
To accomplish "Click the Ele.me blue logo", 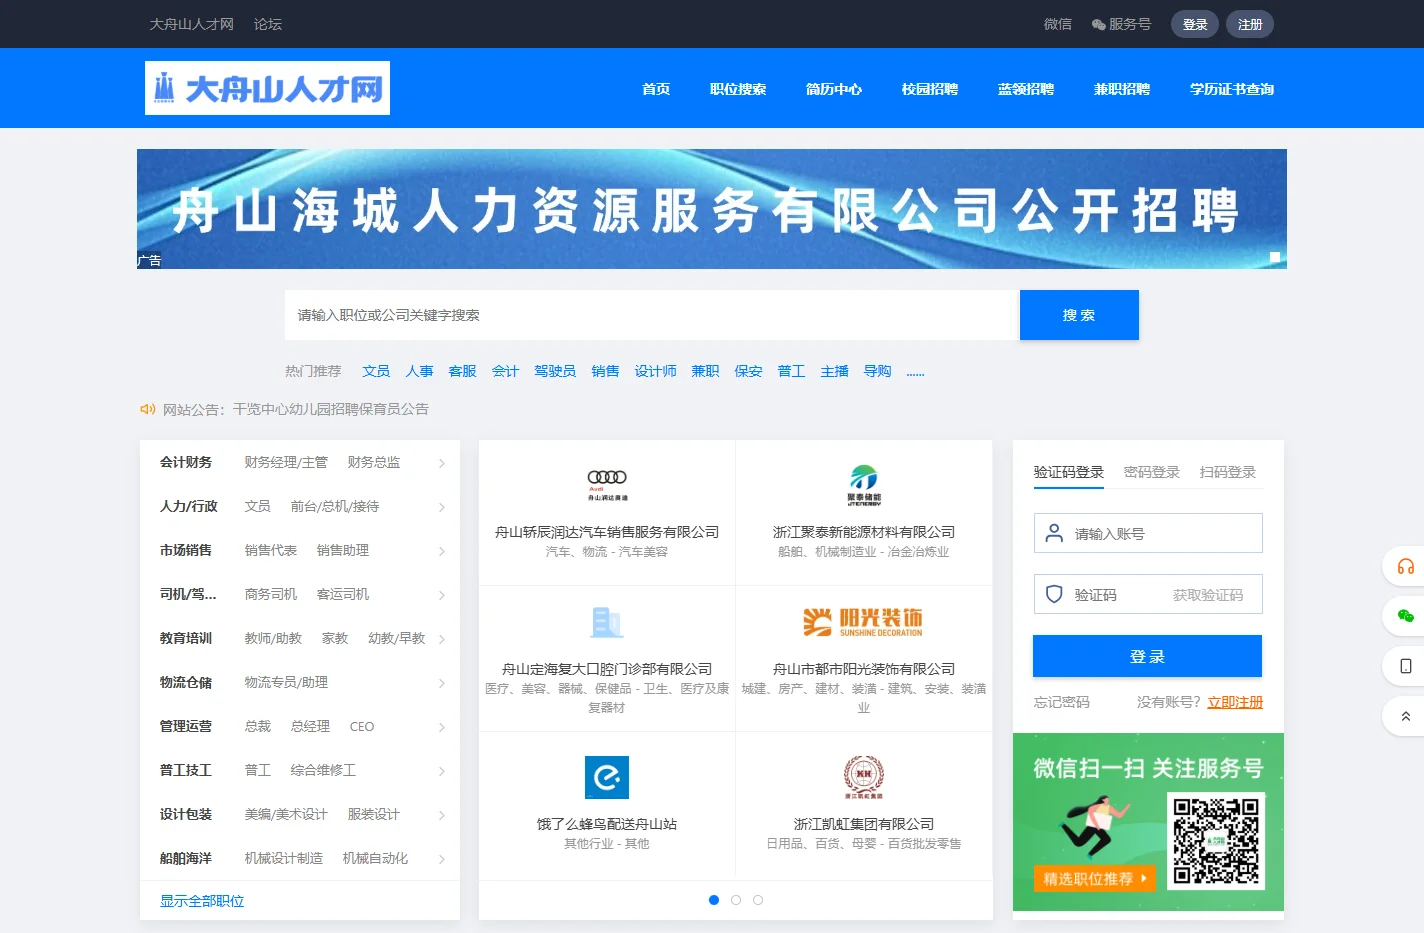I will [x=607, y=777].
